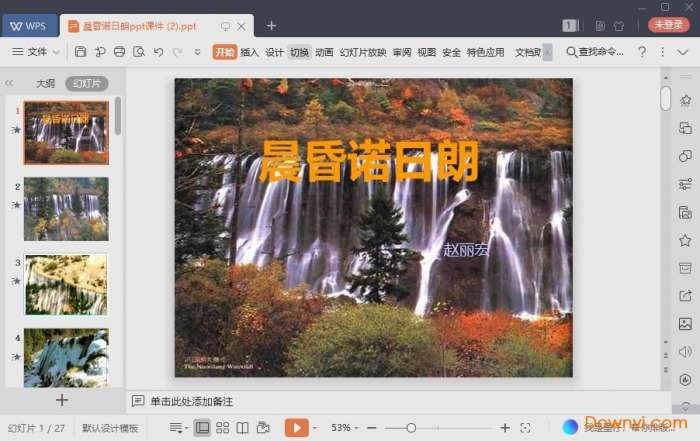This screenshot has width=700, height=441.
Task: Open the 切换 transitions tab
Action: [x=299, y=52]
